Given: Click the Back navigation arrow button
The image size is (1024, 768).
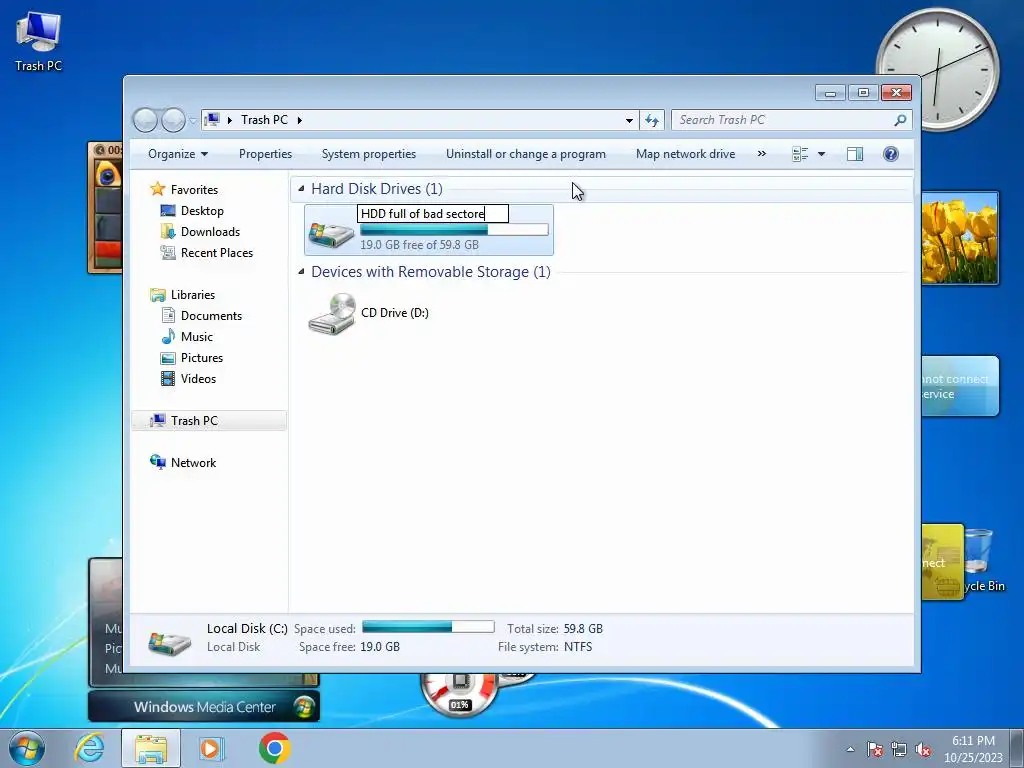Looking at the screenshot, I should (145, 120).
